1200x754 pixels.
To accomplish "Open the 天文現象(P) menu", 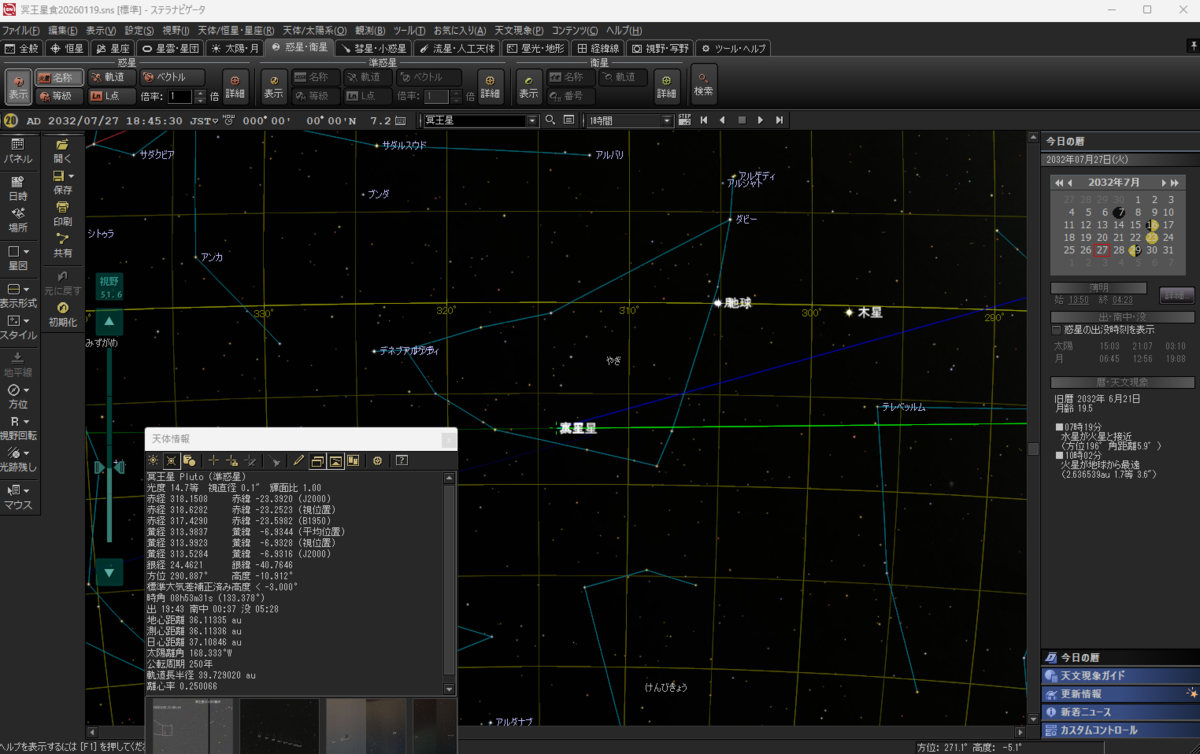I will 519,31.
